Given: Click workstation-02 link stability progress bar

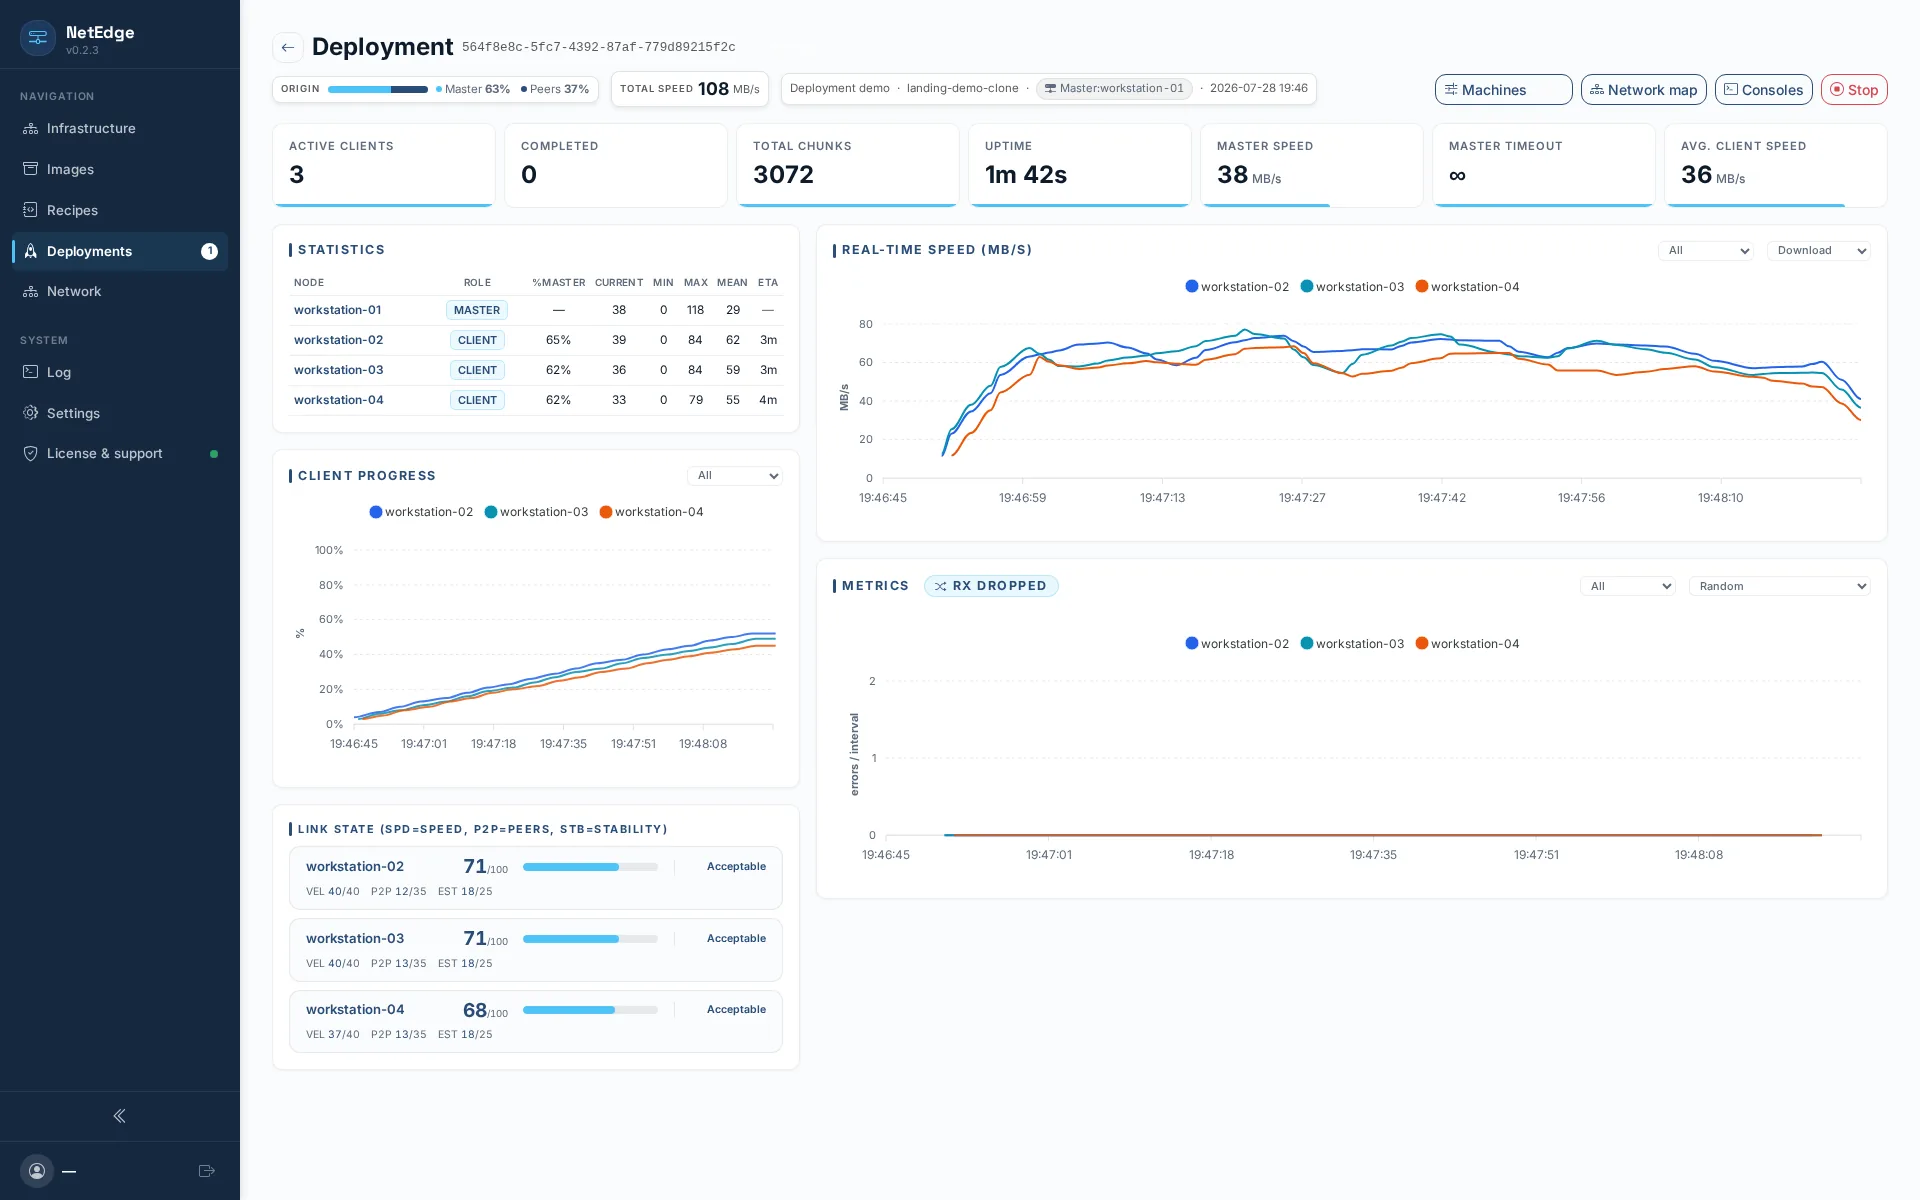Looking at the screenshot, I should click(590, 867).
